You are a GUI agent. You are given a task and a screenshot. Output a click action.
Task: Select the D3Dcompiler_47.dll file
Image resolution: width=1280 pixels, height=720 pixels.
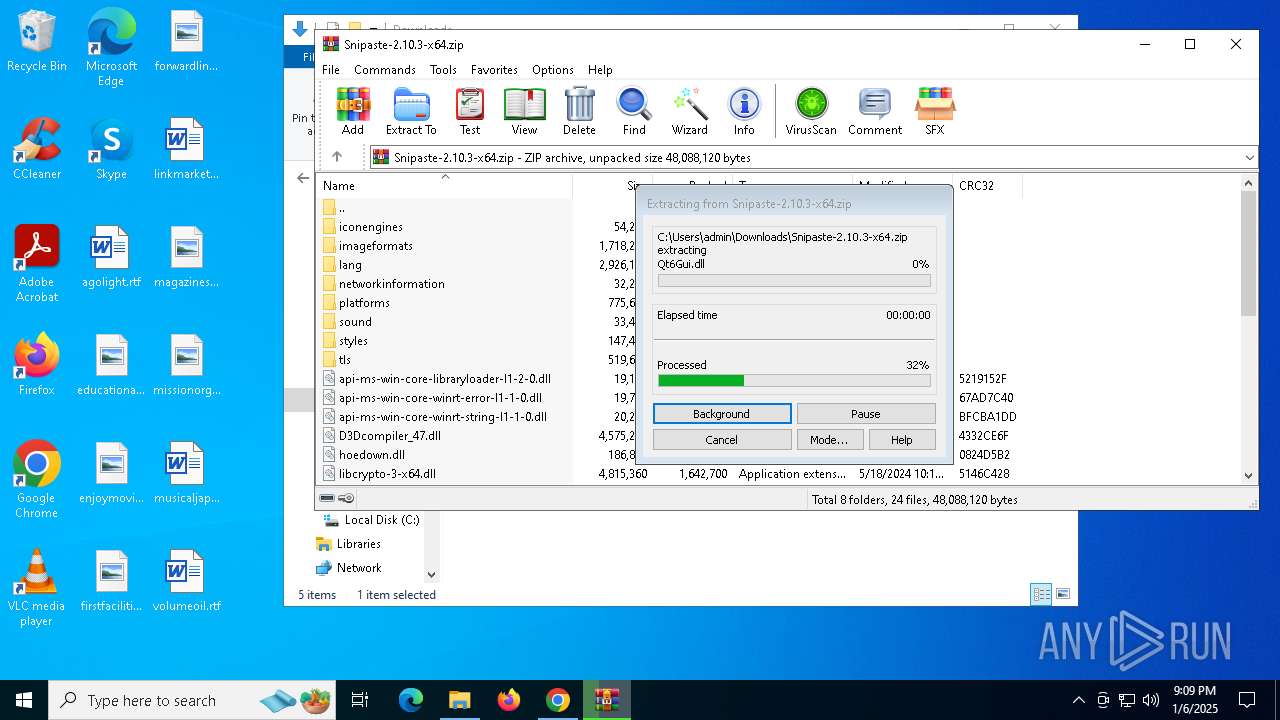(x=390, y=436)
